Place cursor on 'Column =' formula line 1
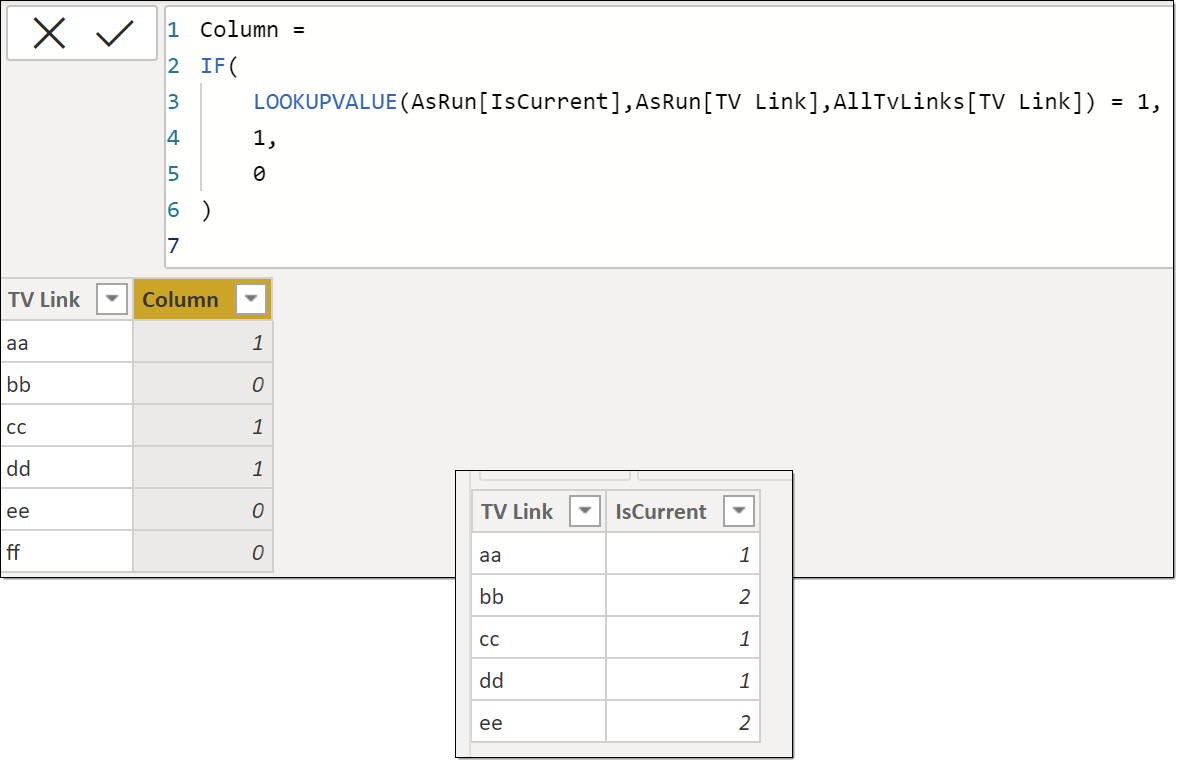The height and width of the screenshot is (763, 1179). [x=253, y=30]
